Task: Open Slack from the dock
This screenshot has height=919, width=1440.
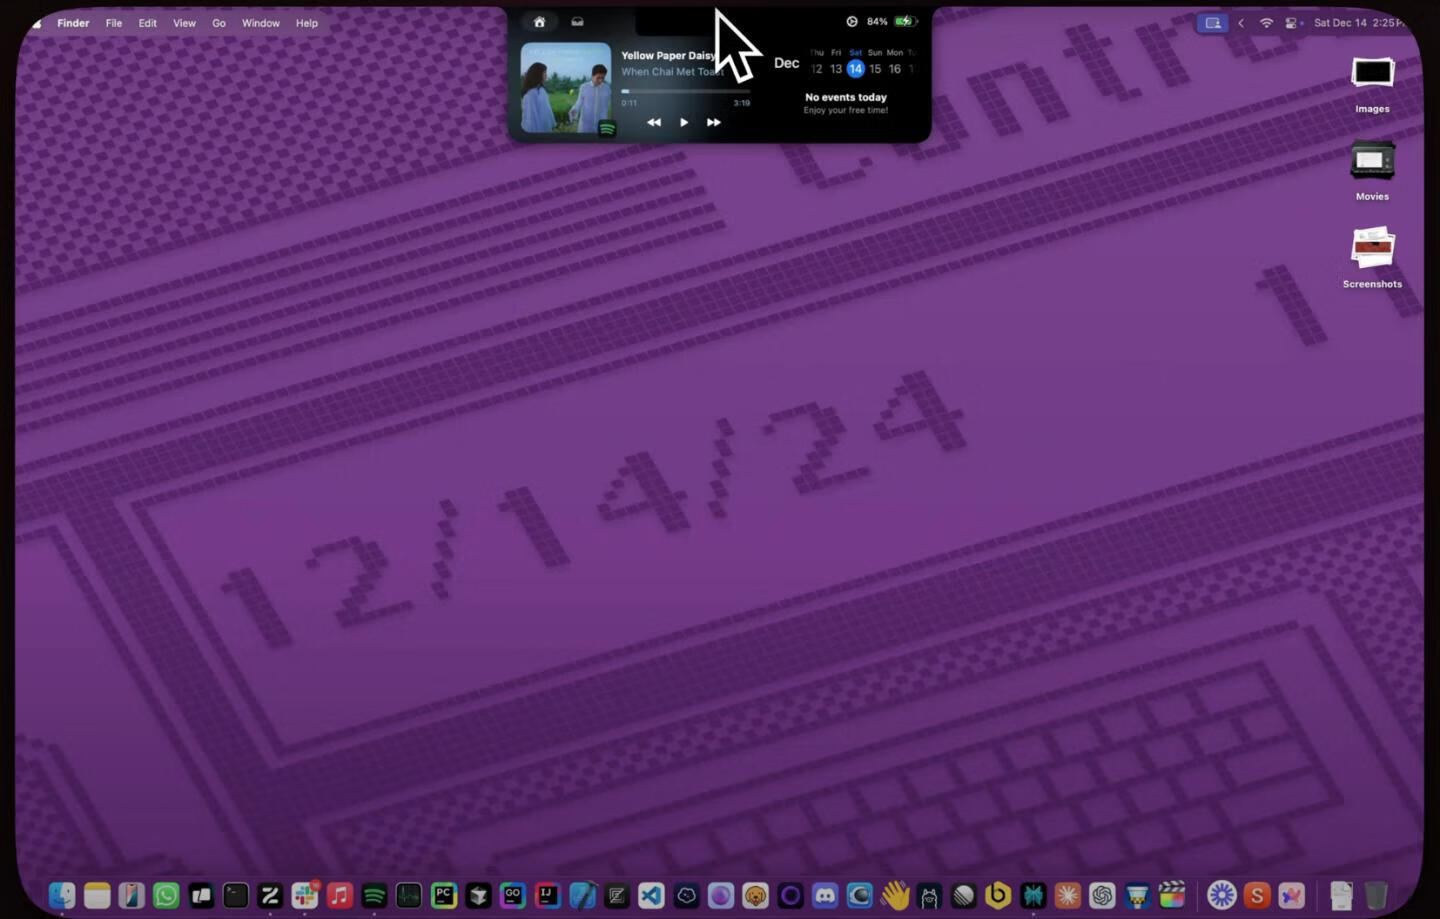Action: [305, 895]
